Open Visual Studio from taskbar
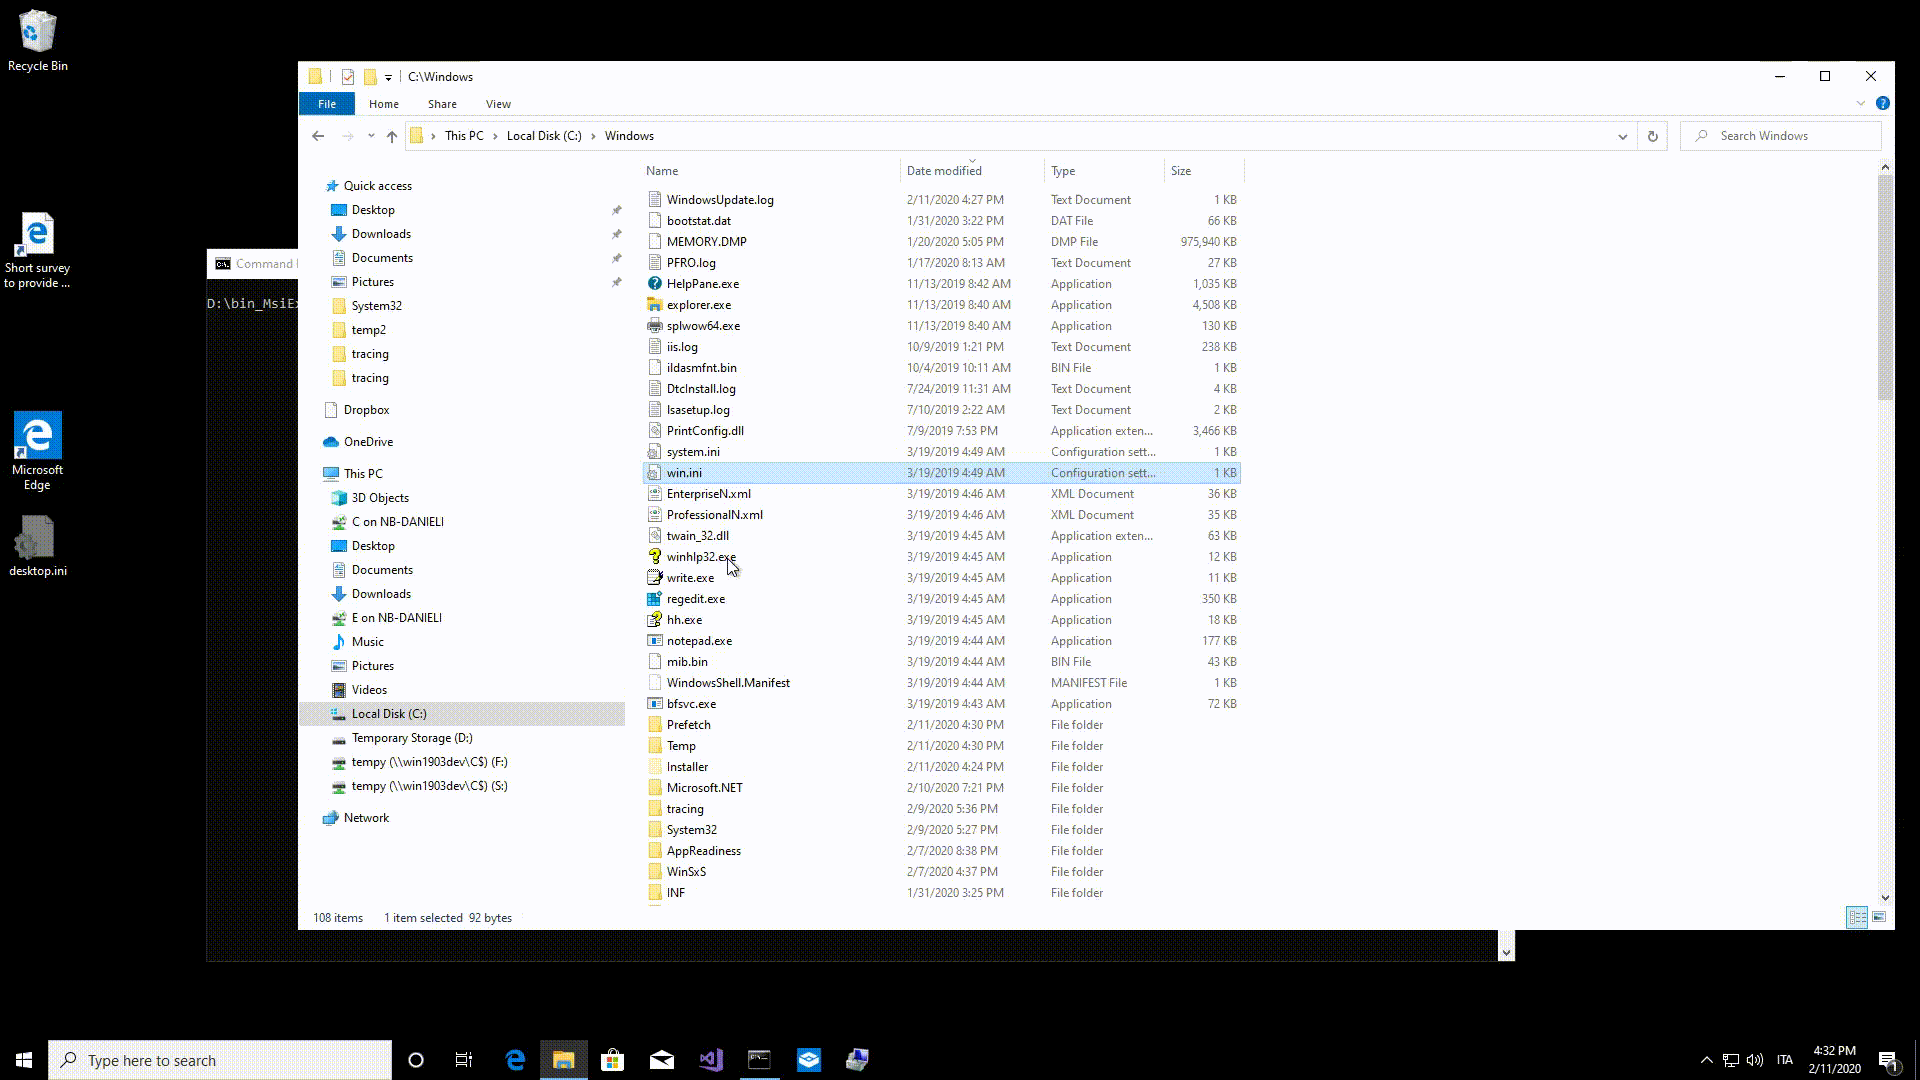The image size is (1920, 1080). click(x=711, y=1060)
